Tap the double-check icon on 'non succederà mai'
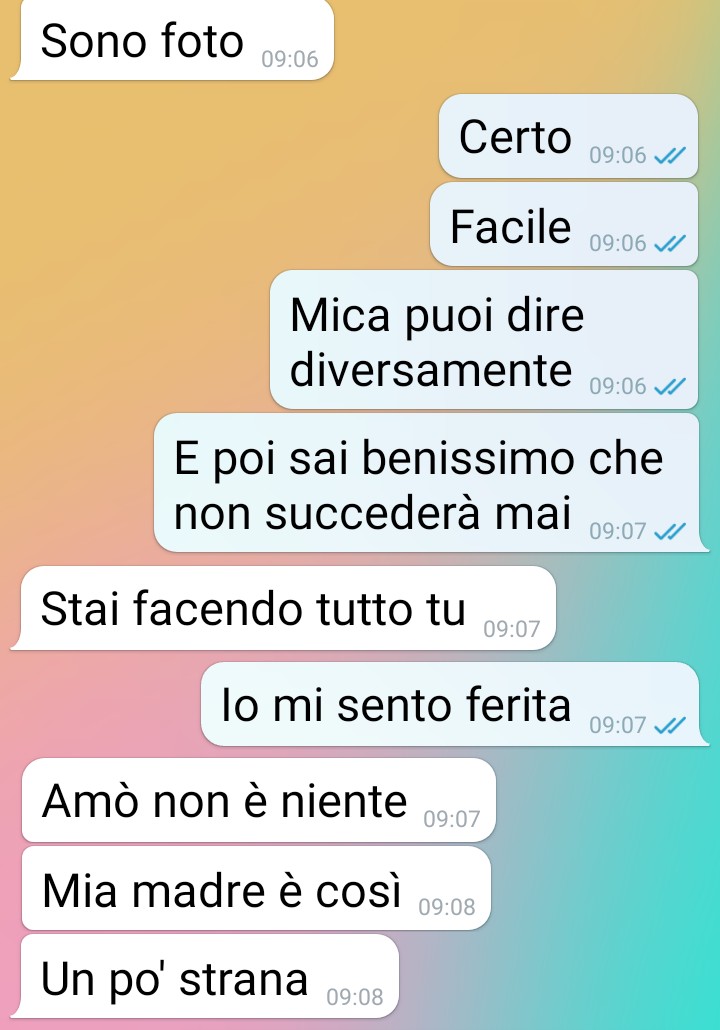Image resolution: width=720 pixels, height=1030 pixels. click(x=670, y=530)
